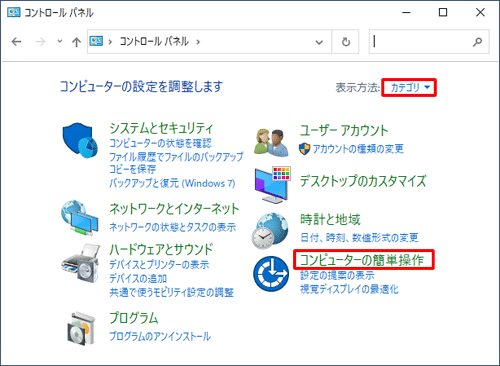Open システムとセキュリティ category
The width and height of the screenshot is (500, 366).
coord(161,128)
